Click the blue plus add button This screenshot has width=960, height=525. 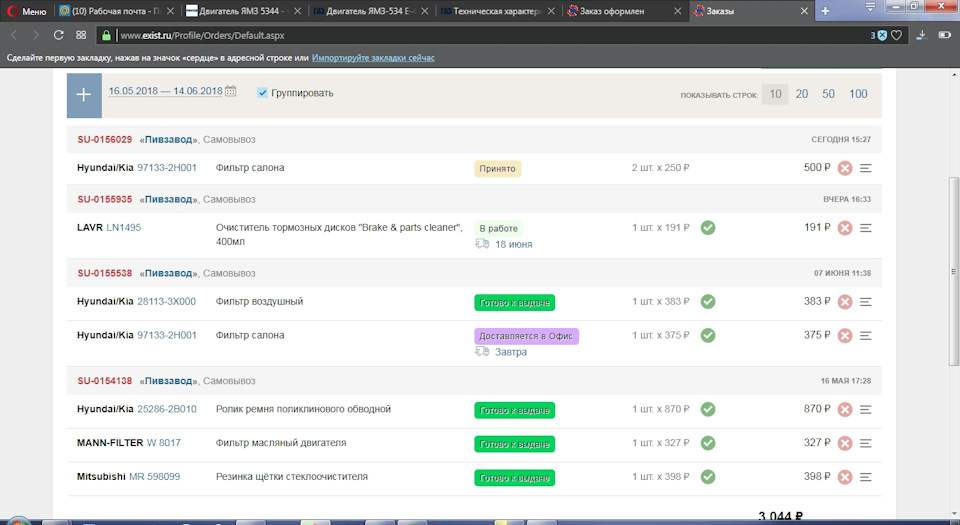click(x=84, y=95)
